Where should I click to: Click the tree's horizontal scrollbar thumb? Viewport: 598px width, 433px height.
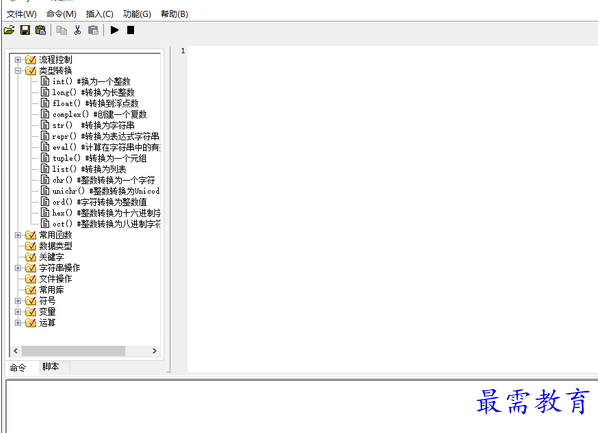pos(73,351)
